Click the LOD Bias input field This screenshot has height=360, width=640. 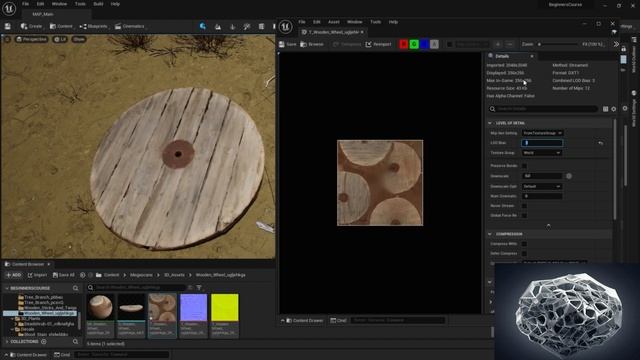coord(542,143)
